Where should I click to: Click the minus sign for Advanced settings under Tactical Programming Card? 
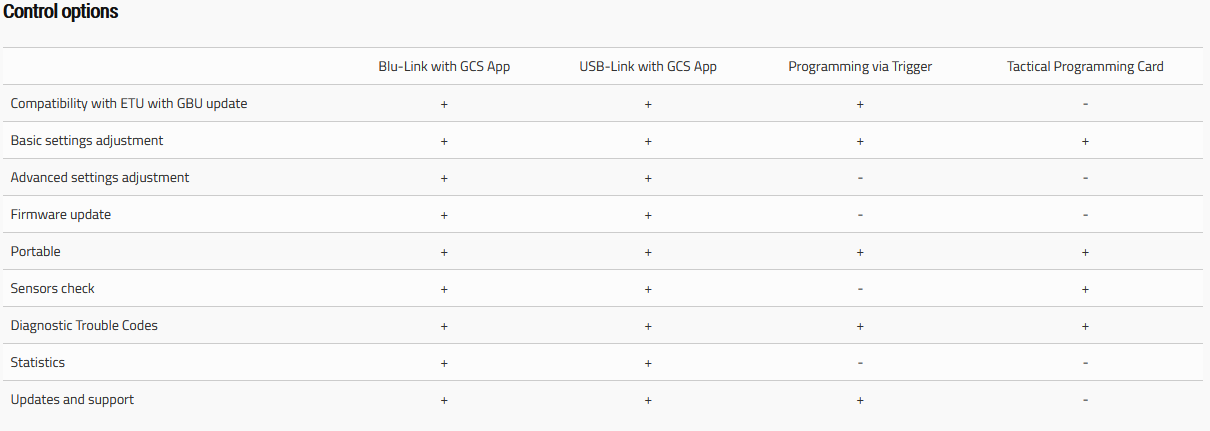(1085, 178)
